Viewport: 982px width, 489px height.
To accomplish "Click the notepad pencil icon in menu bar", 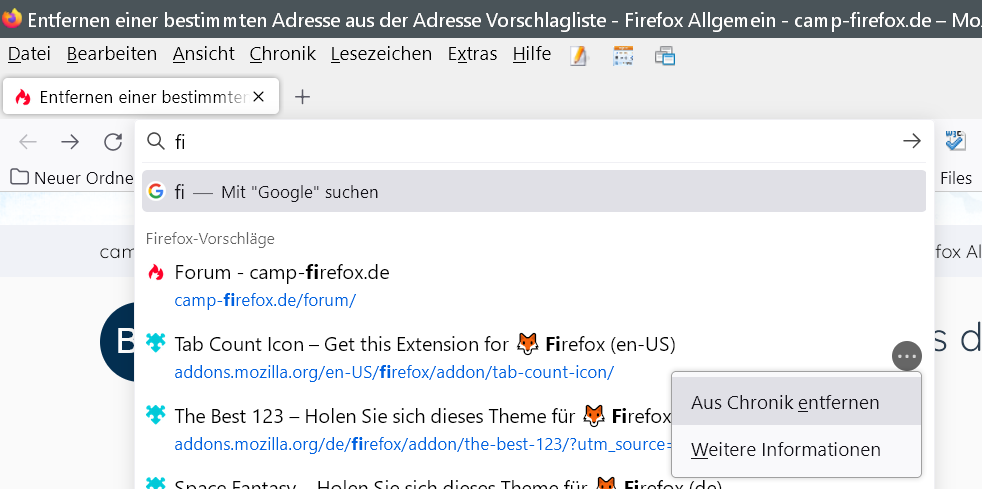I will click(x=579, y=55).
